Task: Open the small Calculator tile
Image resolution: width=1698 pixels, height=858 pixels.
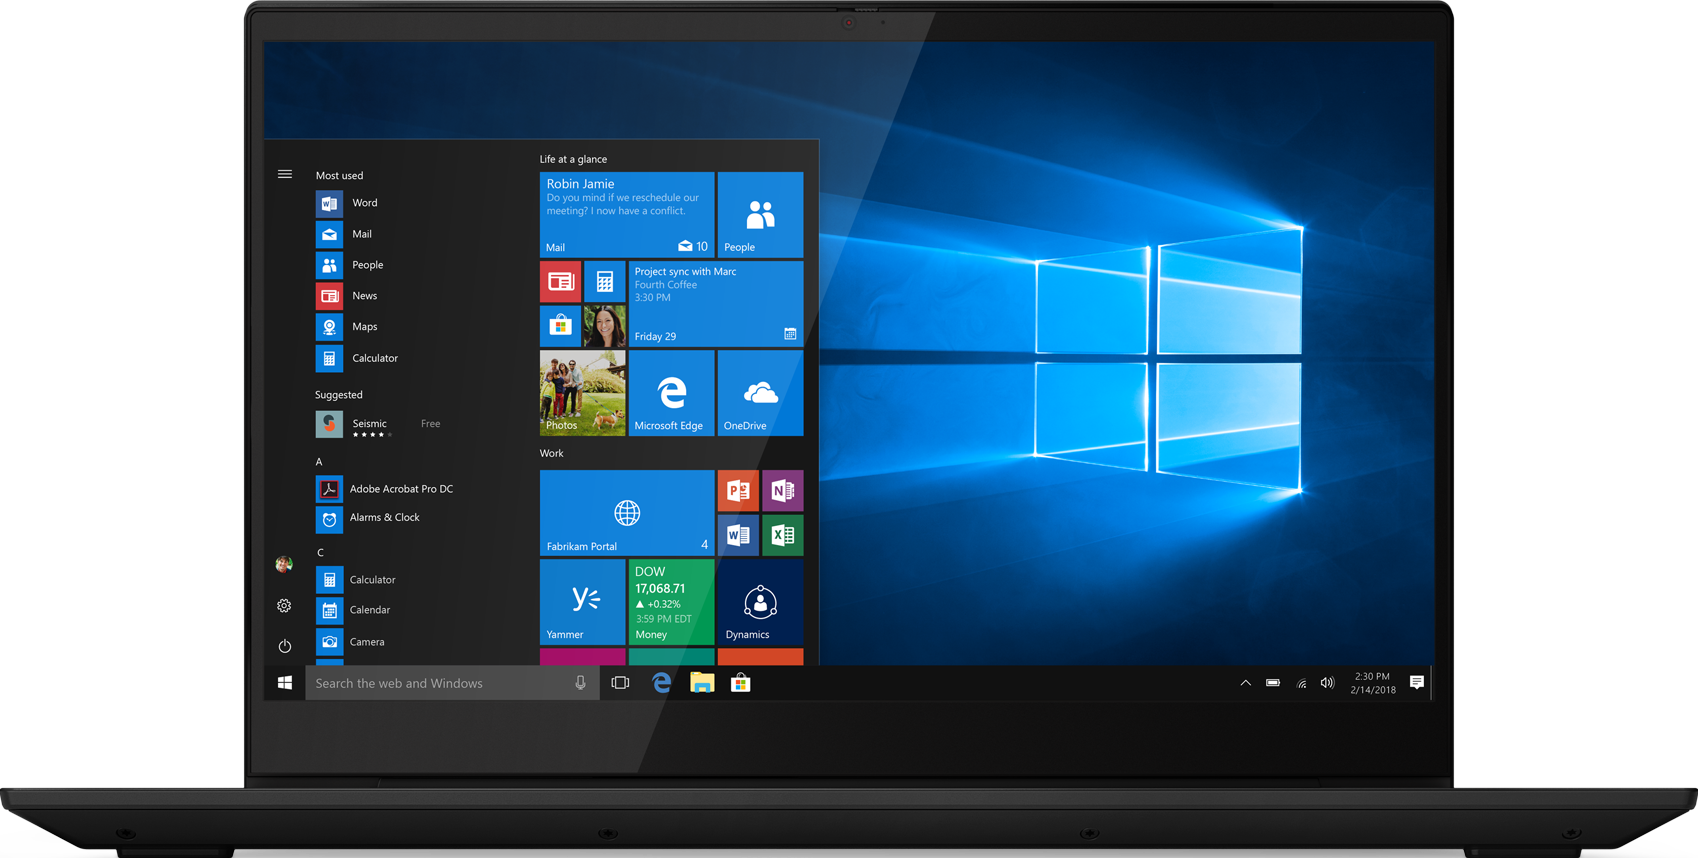Action: (605, 282)
